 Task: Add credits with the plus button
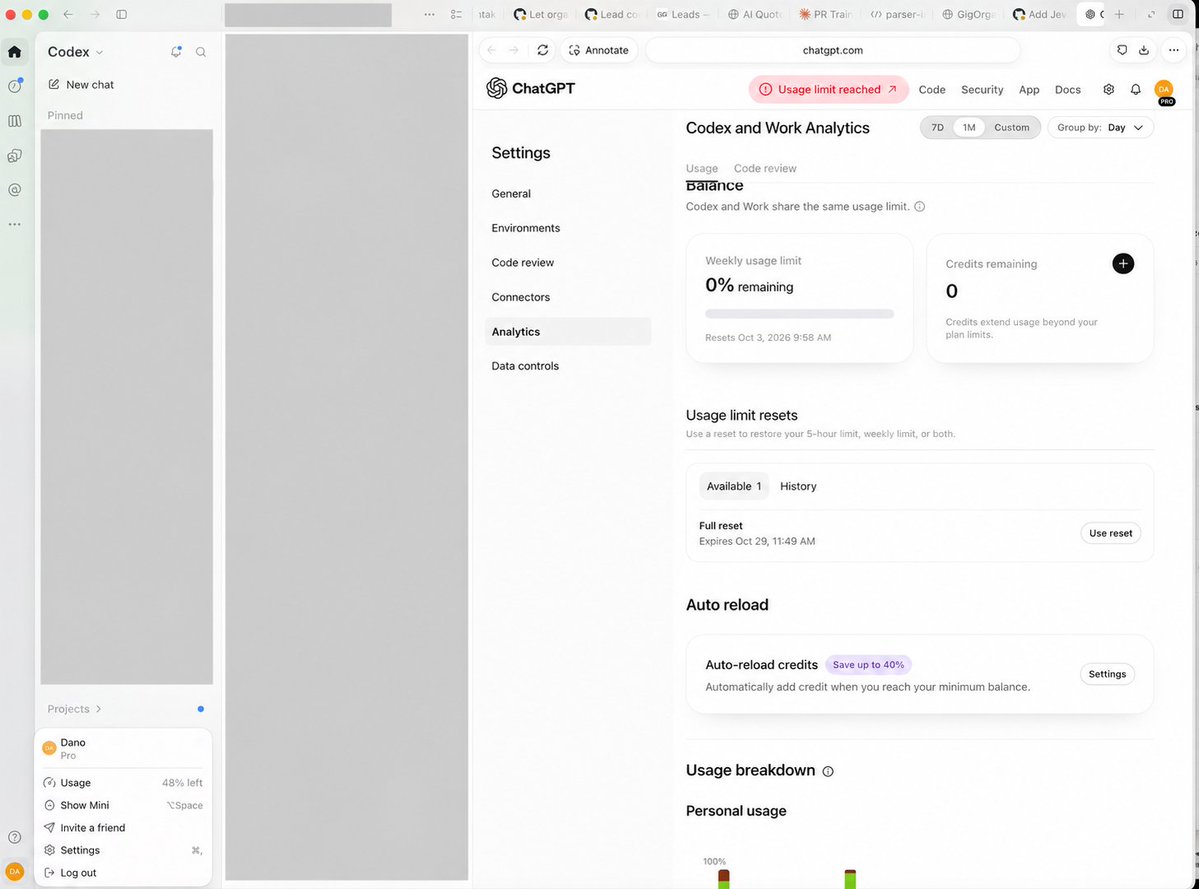[1123, 264]
